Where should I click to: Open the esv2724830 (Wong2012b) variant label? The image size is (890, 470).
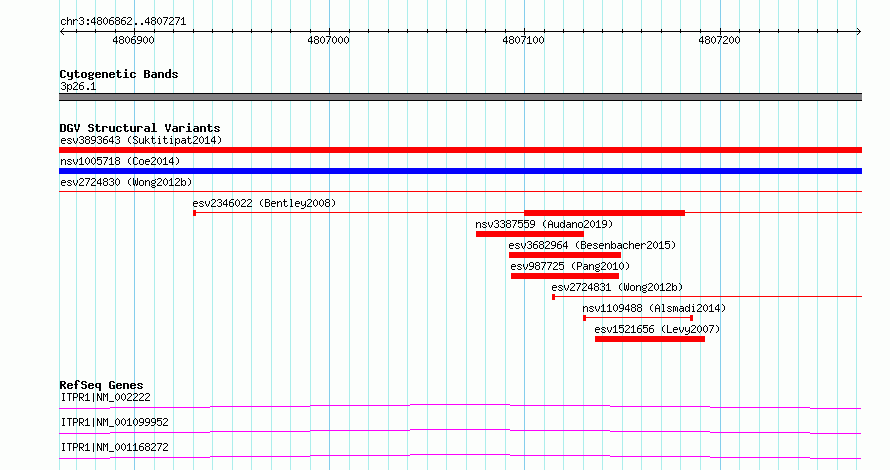[126, 182]
